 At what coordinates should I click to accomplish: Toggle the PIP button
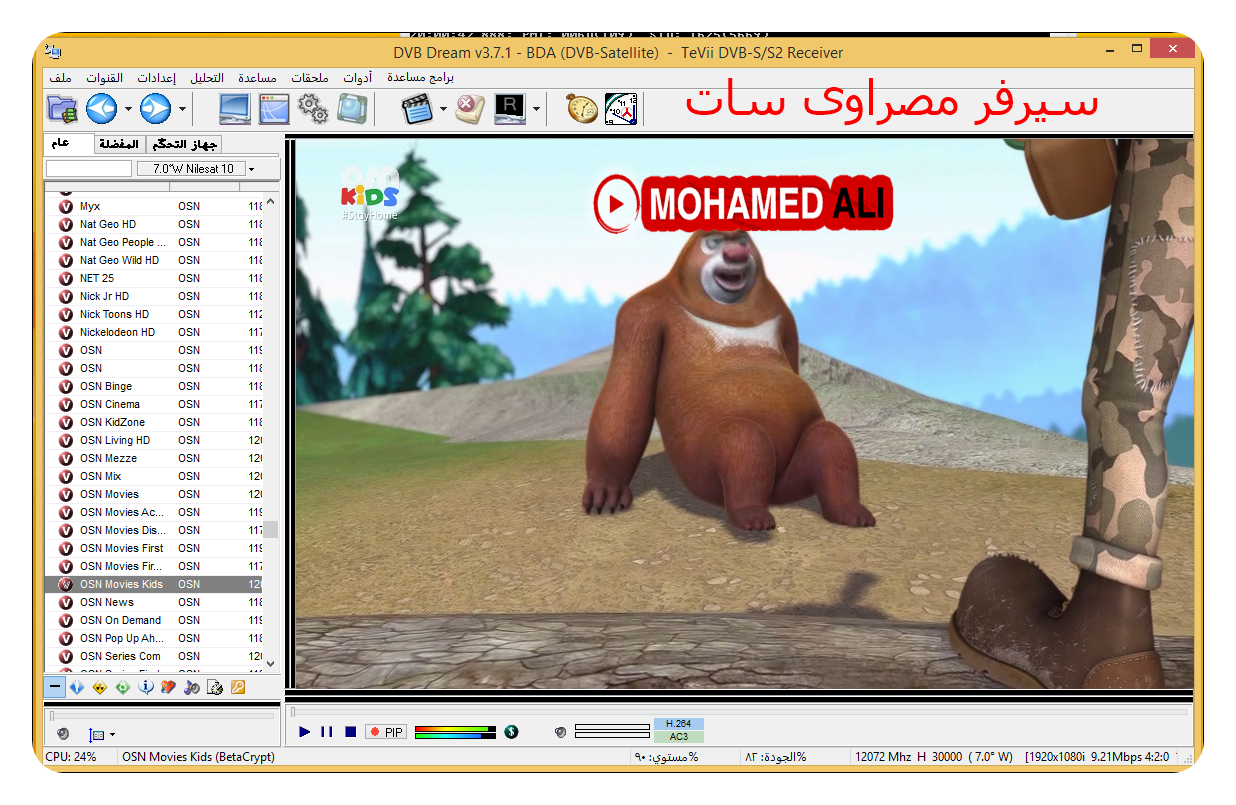point(386,732)
